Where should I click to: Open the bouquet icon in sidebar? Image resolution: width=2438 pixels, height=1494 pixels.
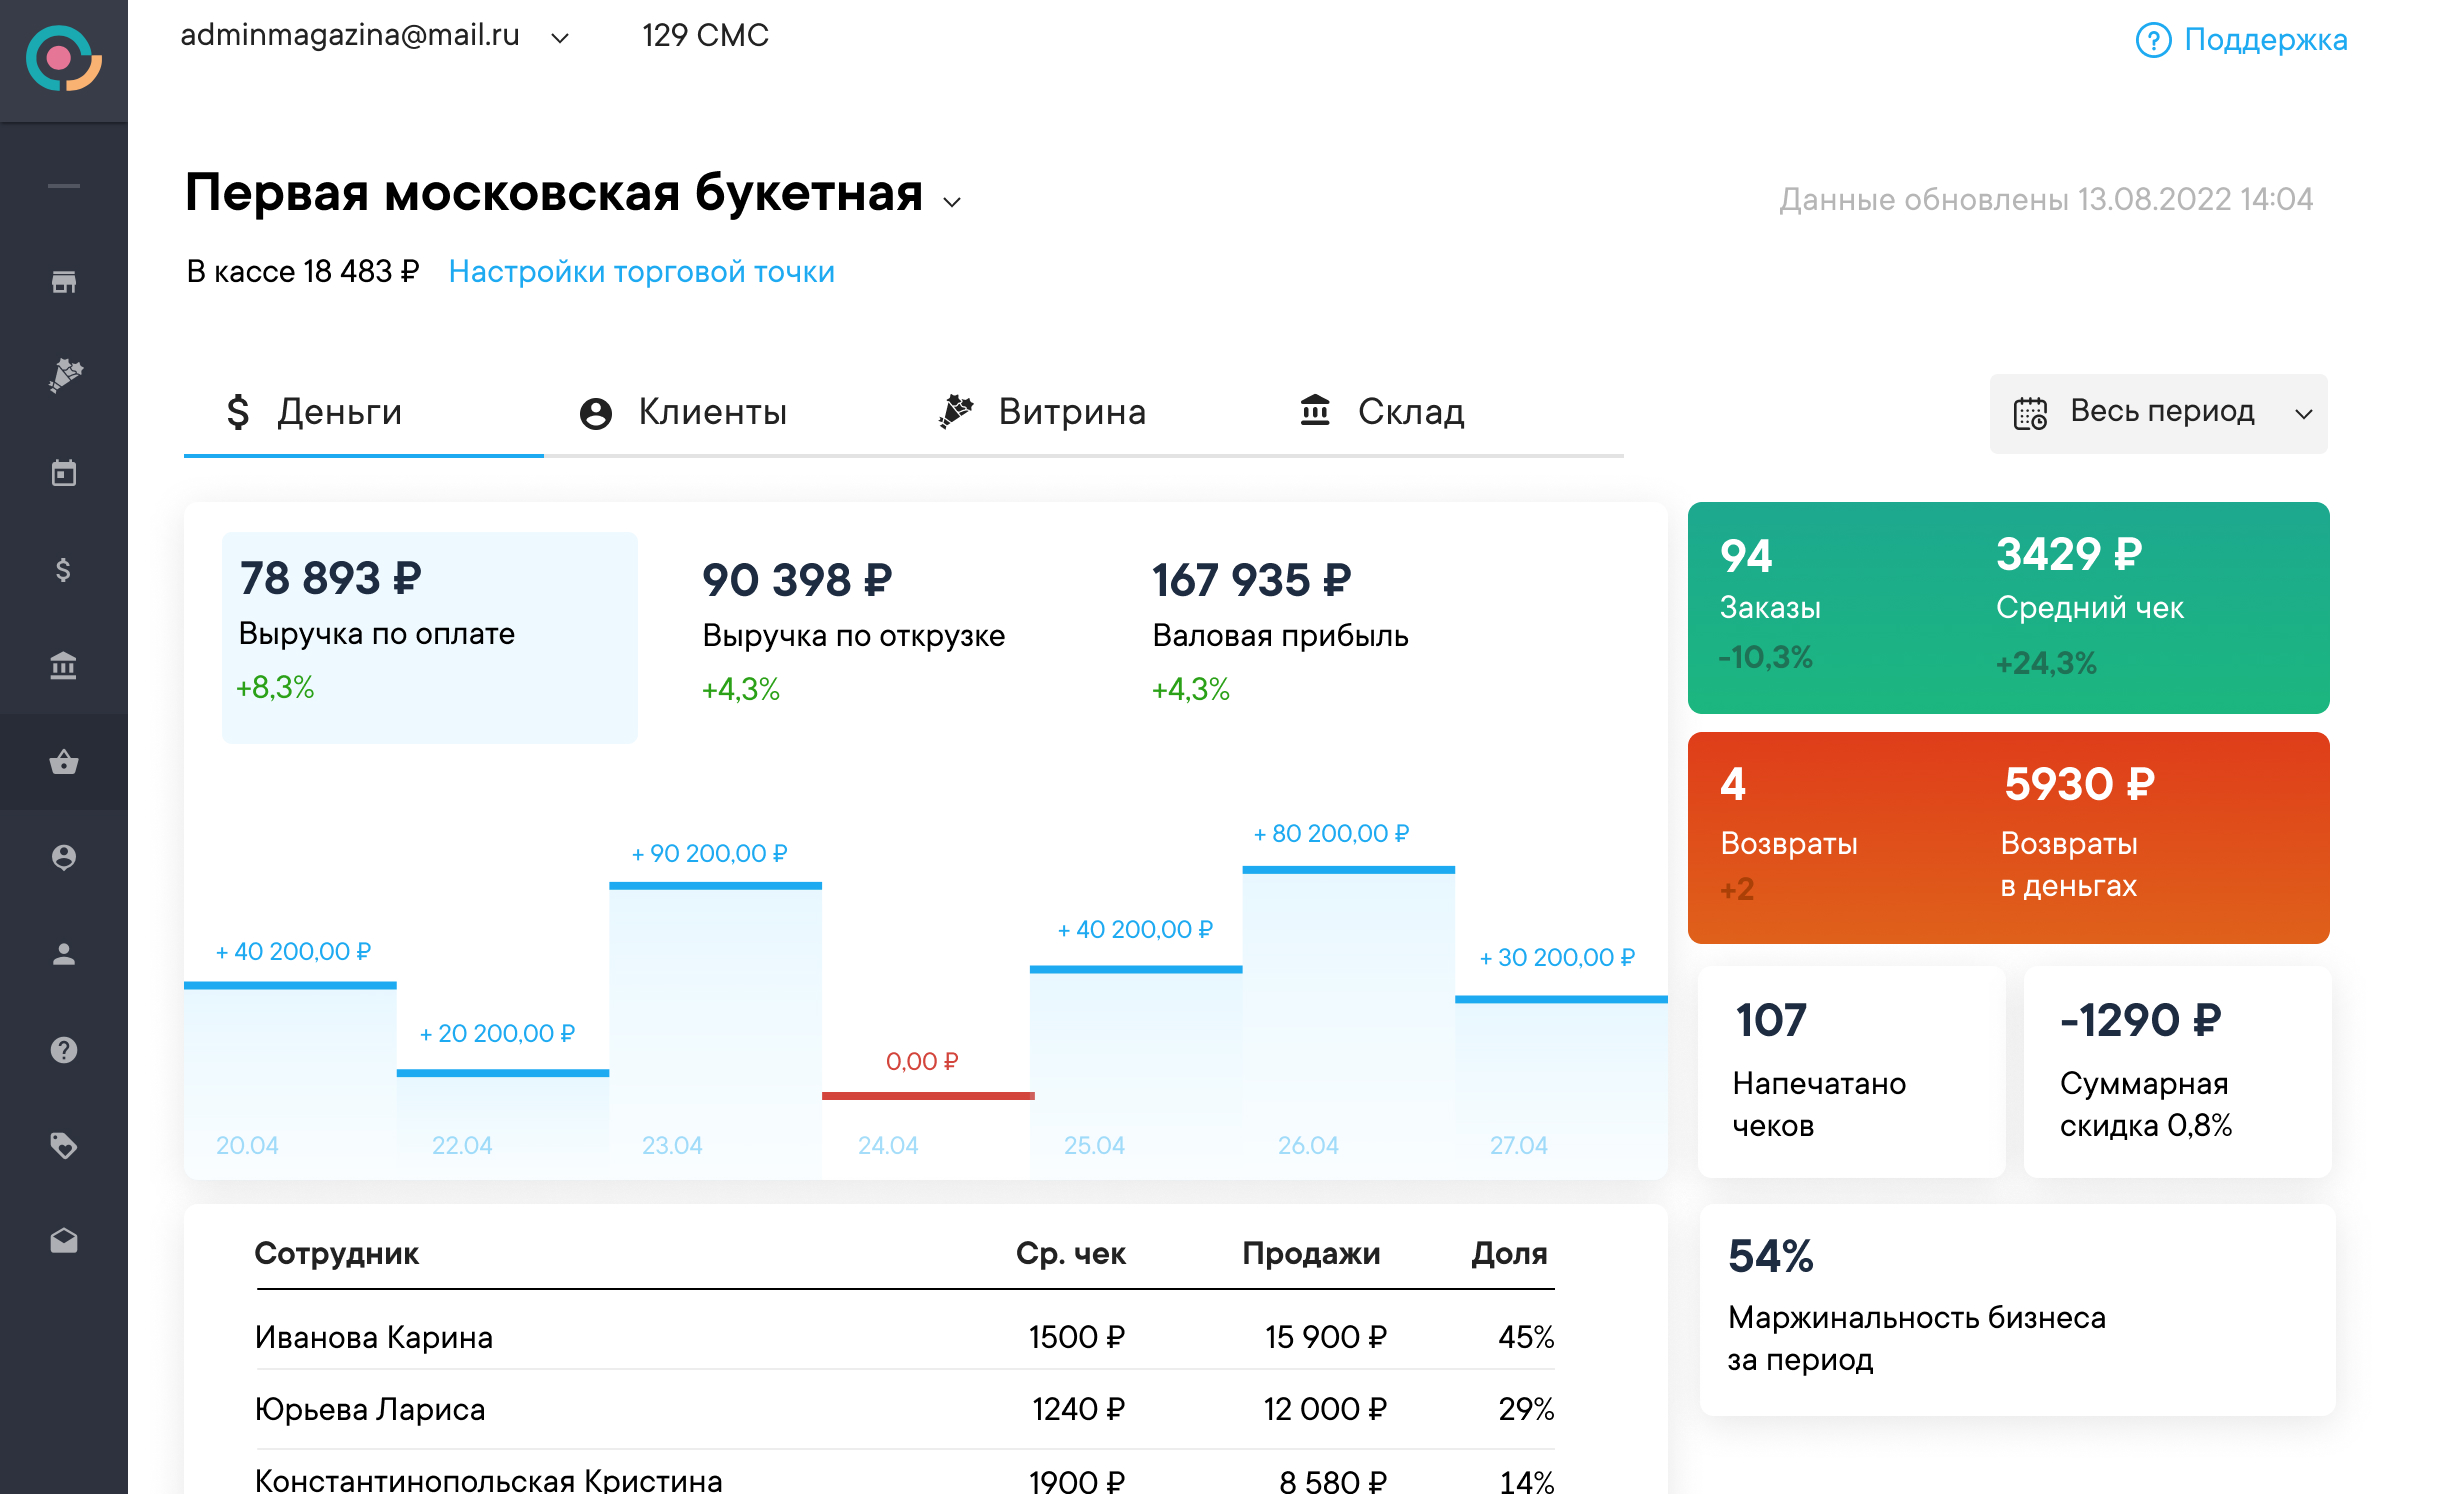coord(64,376)
